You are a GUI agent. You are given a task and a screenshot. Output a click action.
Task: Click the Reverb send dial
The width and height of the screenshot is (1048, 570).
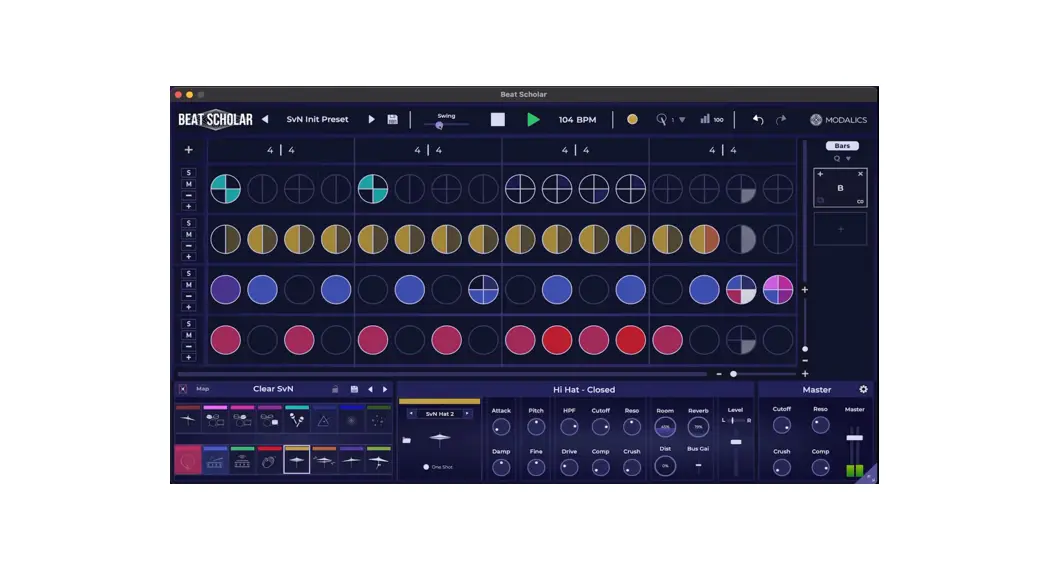pos(698,426)
